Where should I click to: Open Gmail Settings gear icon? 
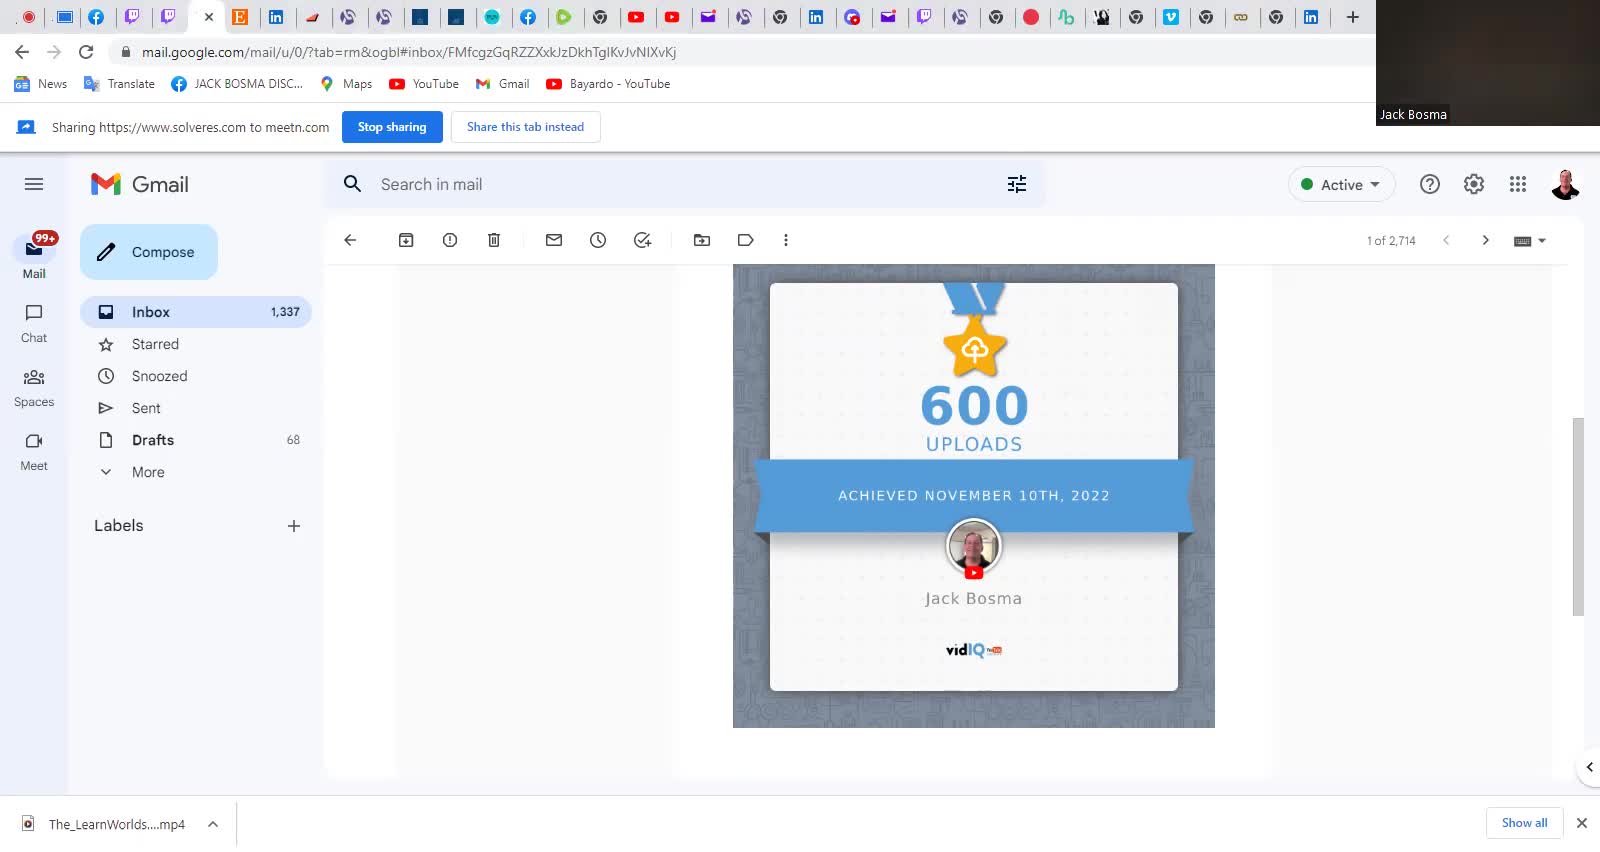pos(1474,184)
